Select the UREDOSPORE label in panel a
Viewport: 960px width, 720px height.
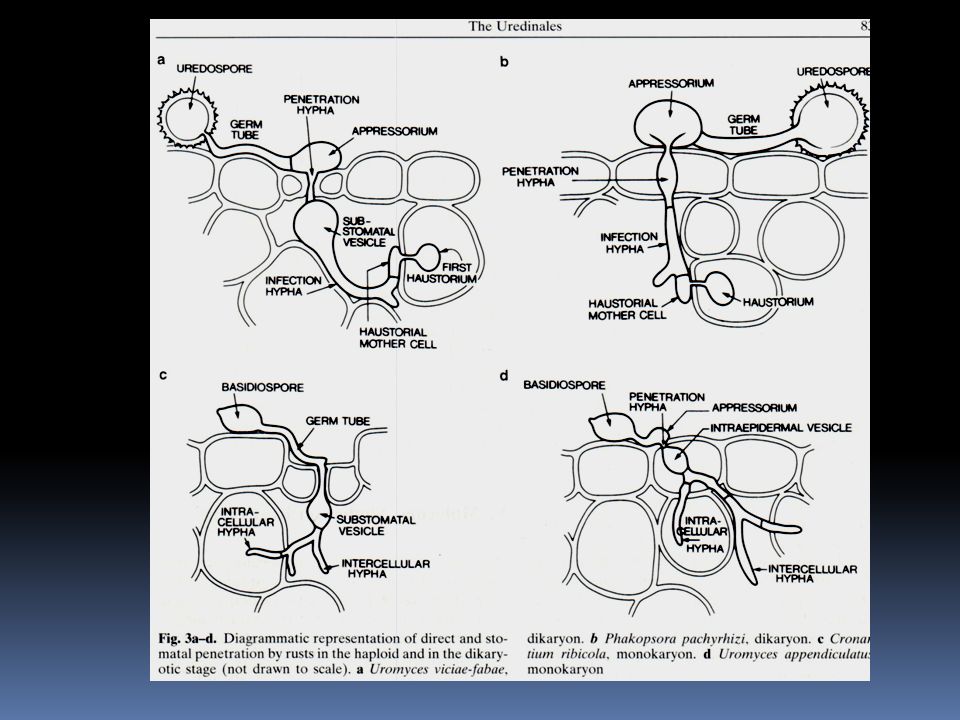click(x=214, y=69)
